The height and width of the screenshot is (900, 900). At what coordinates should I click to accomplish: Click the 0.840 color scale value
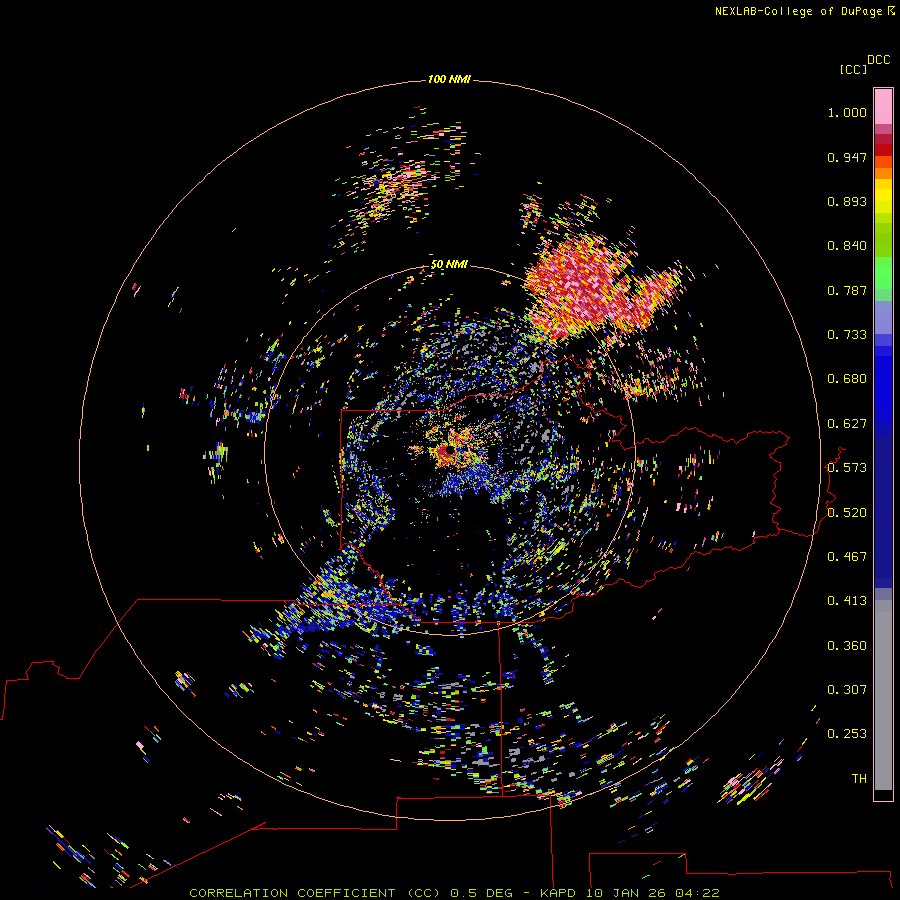coord(847,246)
